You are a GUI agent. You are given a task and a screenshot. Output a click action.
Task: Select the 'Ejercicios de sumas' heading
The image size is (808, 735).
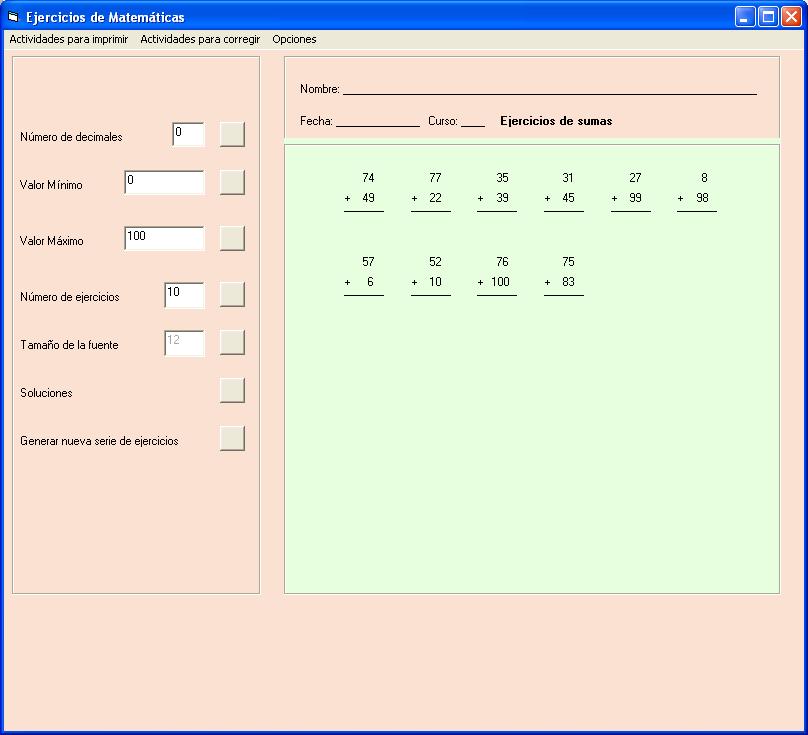pos(556,121)
